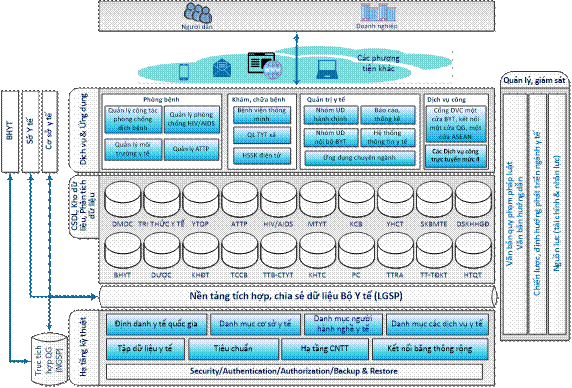Select the Trục tích hợp QG (NGSP) cylinder

click(49, 359)
